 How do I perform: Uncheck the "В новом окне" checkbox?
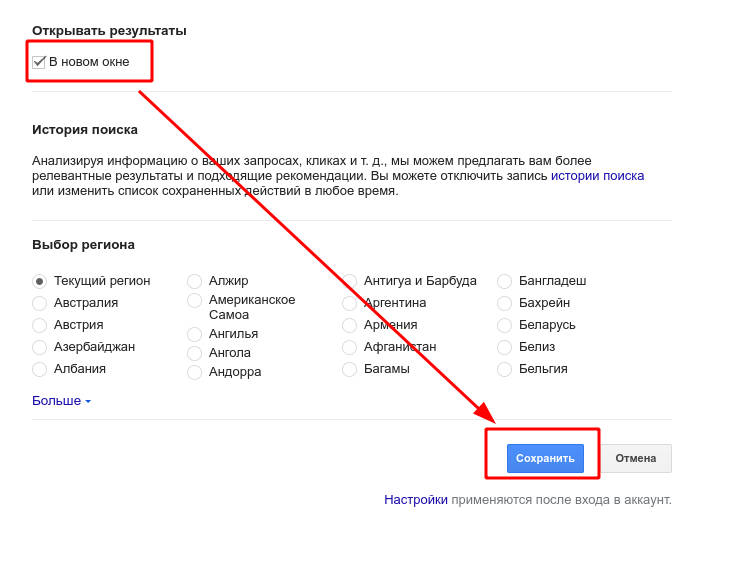click(39, 62)
